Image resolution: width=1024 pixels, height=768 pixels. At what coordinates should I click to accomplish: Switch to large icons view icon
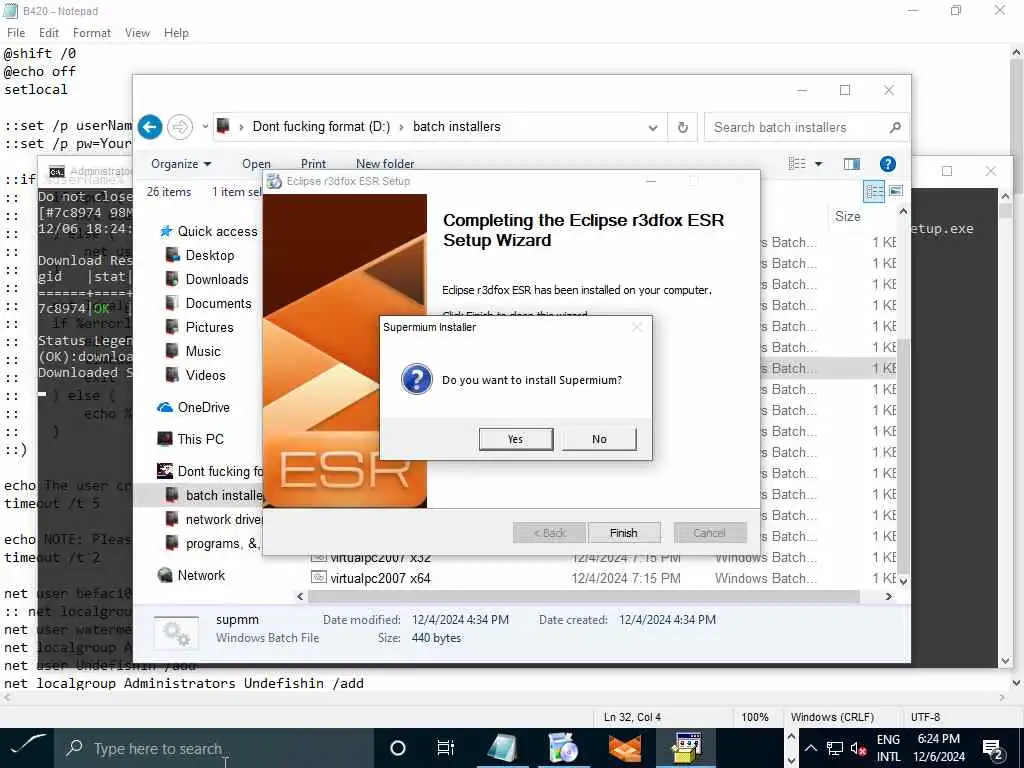(x=896, y=191)
